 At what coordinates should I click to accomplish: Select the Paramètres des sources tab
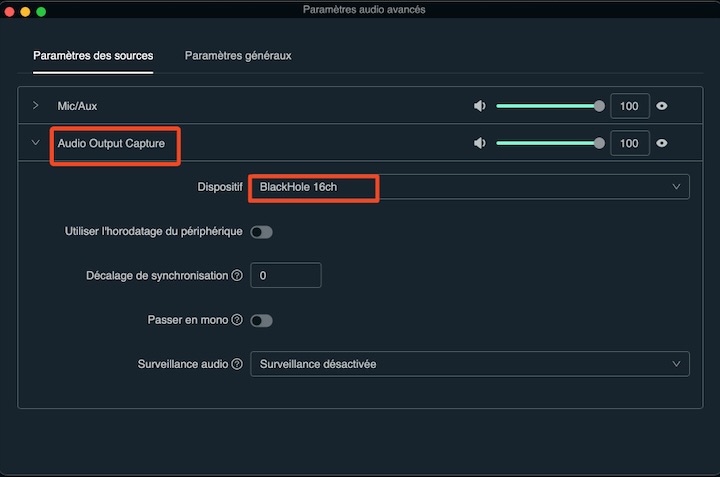93,55
